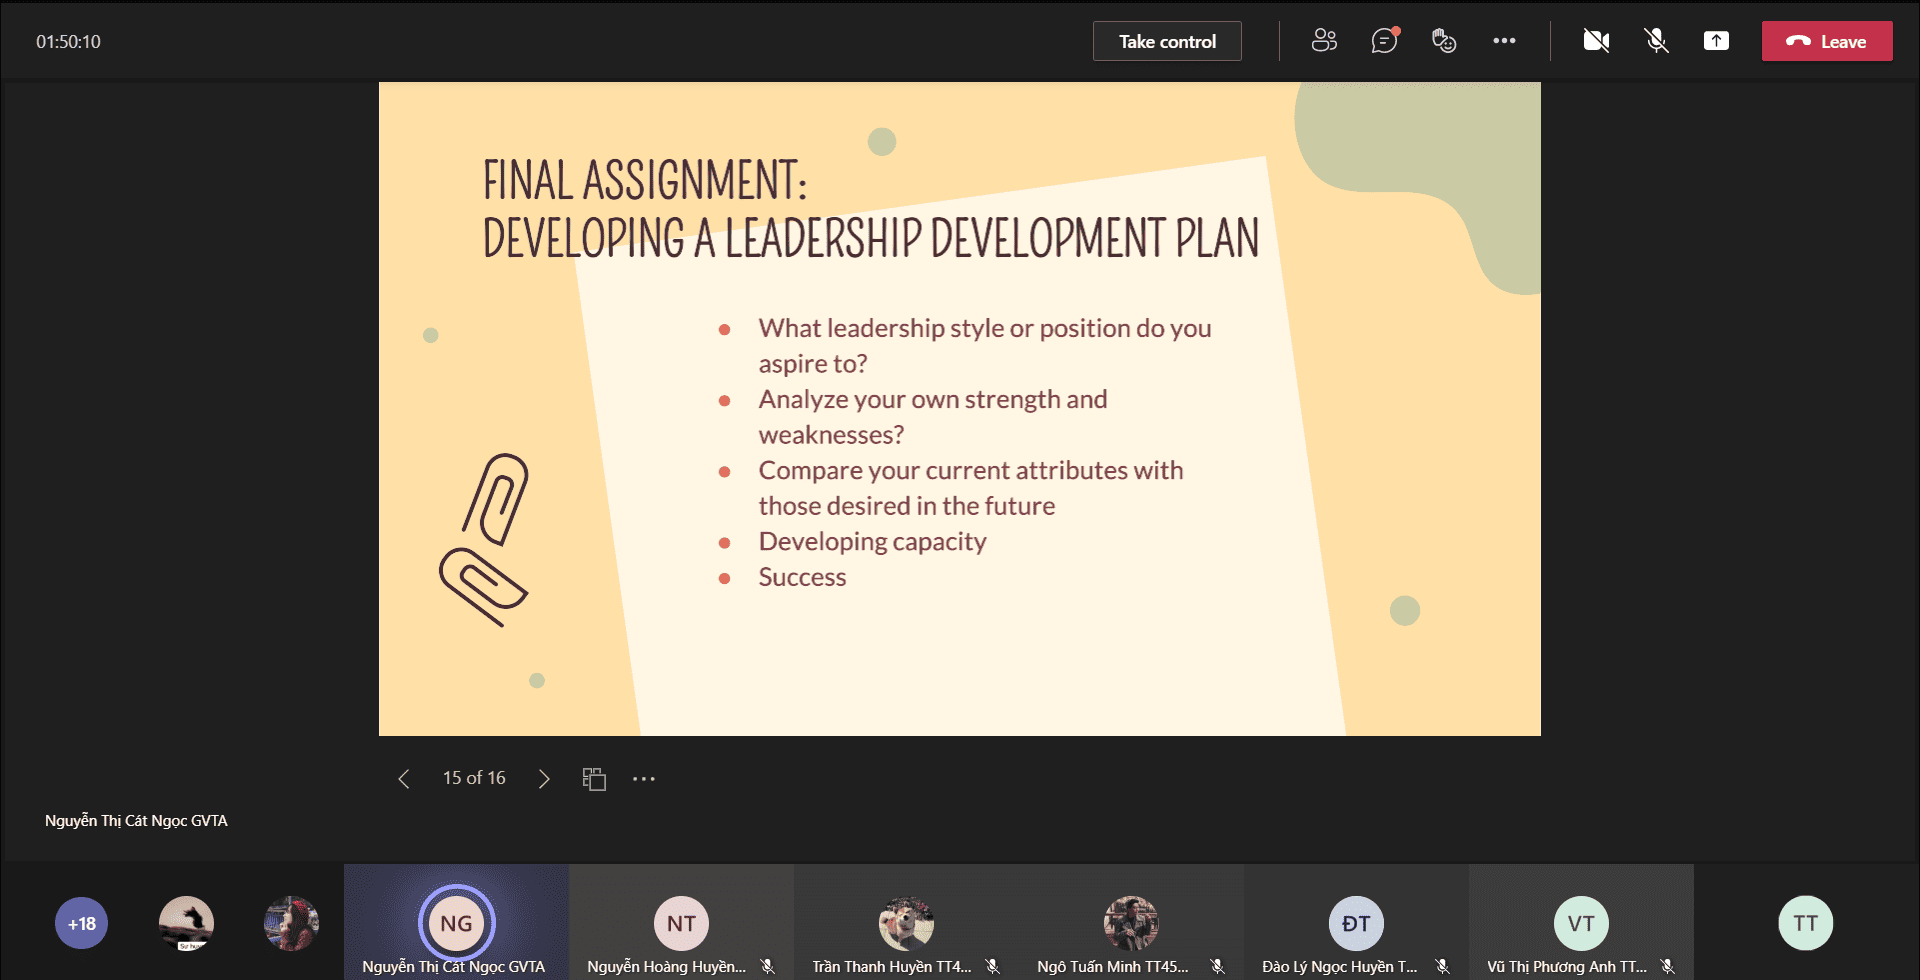Open the meeting chat
The image size is (1920, 980).
tap(1384, 41)
